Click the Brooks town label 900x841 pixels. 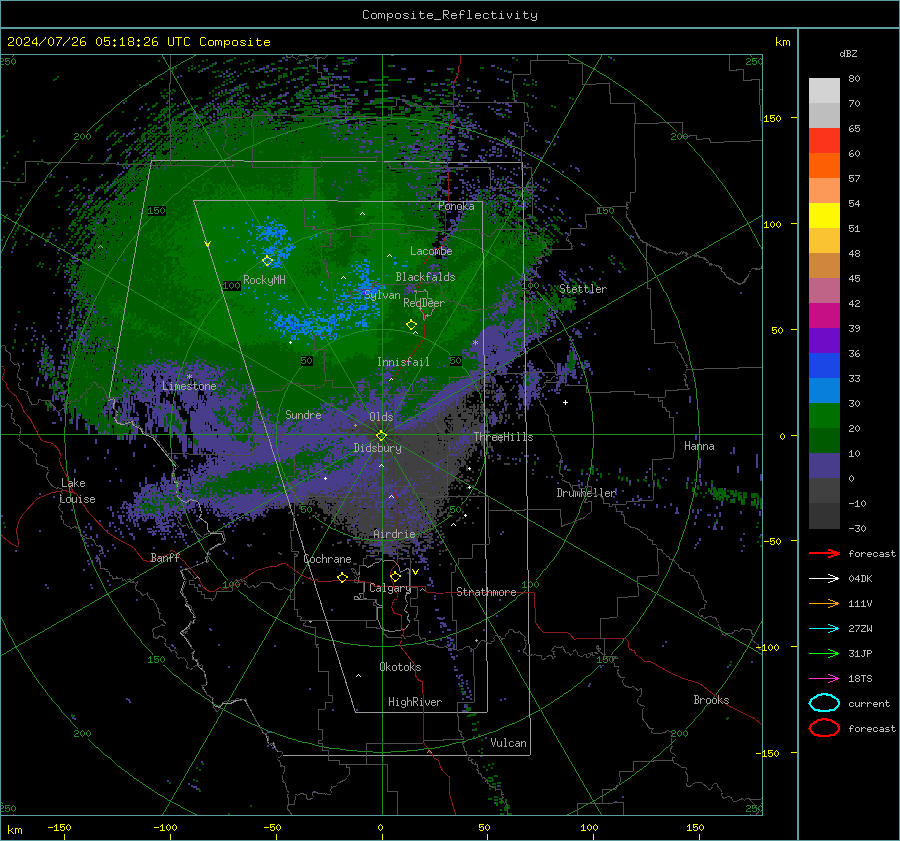click(x=711, y=700)
